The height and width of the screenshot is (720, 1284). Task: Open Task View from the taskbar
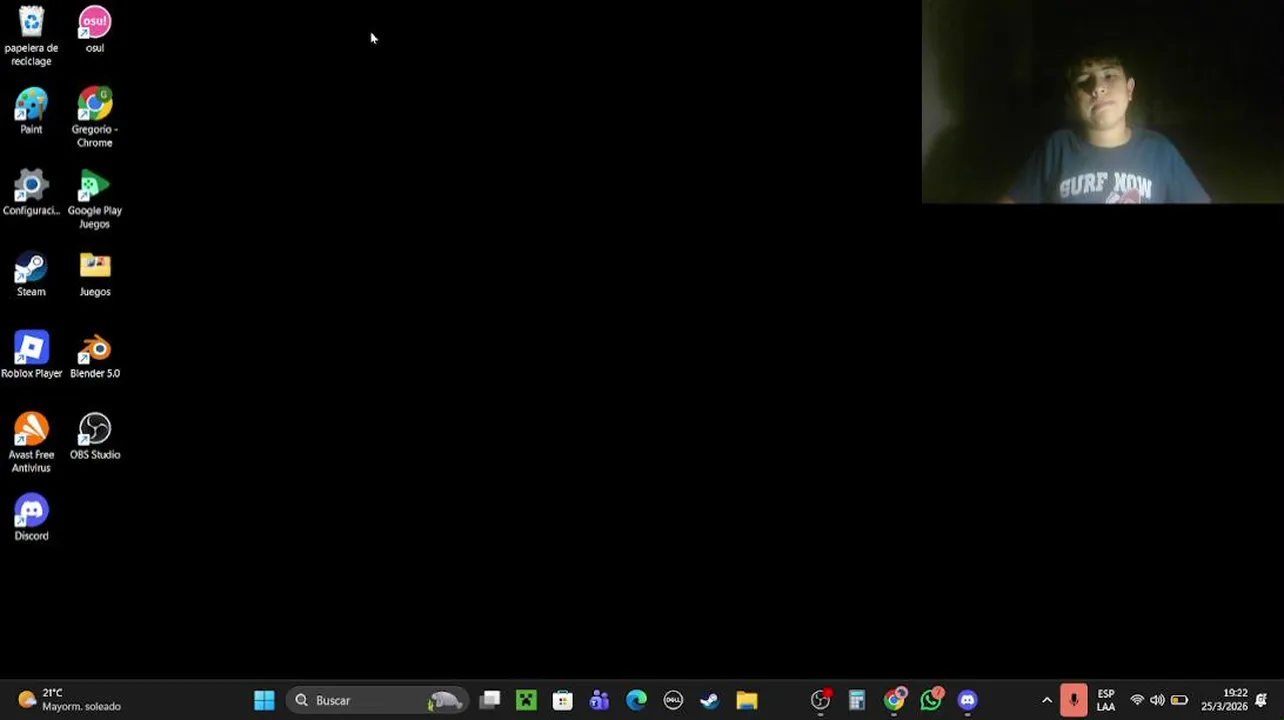tap(490, 700)
